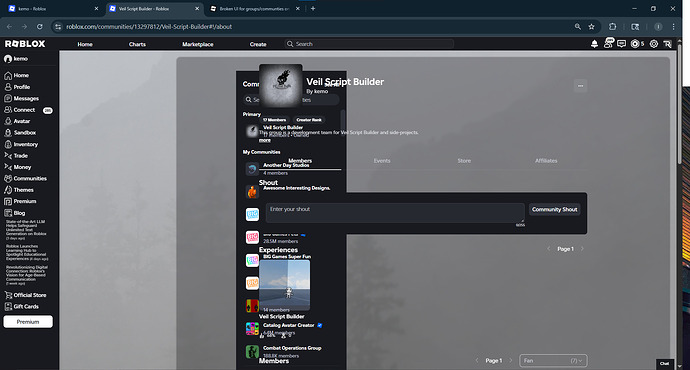Open the settings gear in the Roblox header
This screenshot has width=690, height=370.
pos(654,44)
